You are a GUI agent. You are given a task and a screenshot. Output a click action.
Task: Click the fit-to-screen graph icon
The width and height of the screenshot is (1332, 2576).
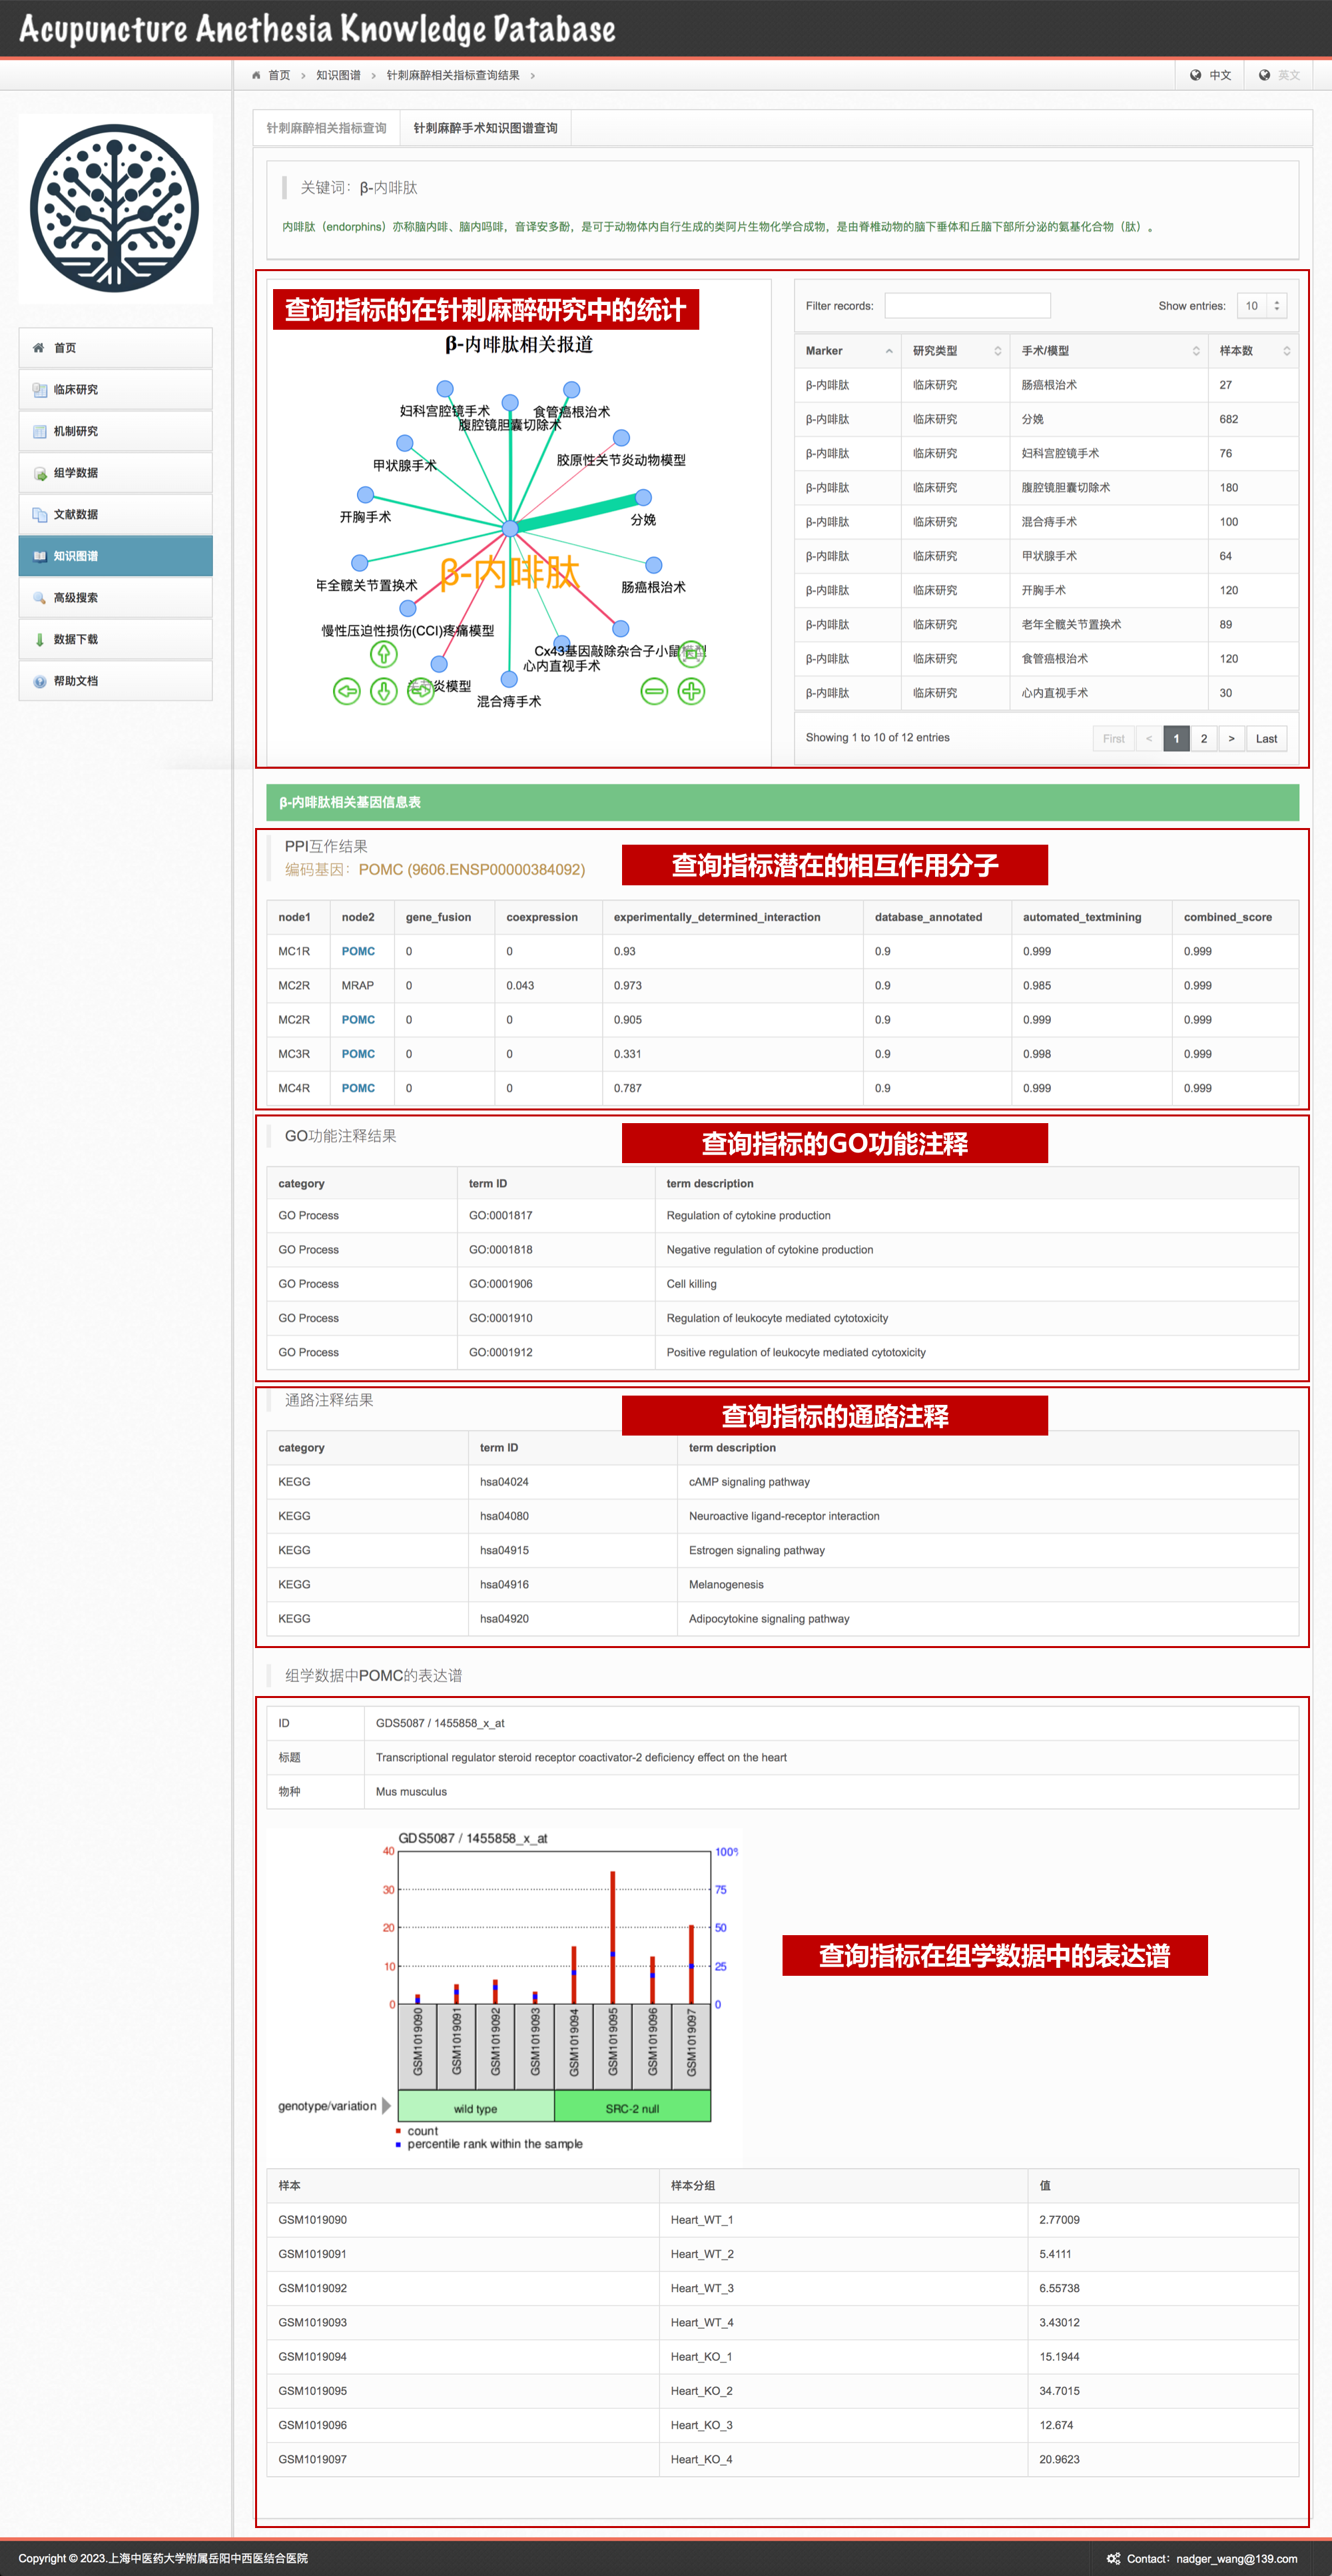click(x=691, y=654)
